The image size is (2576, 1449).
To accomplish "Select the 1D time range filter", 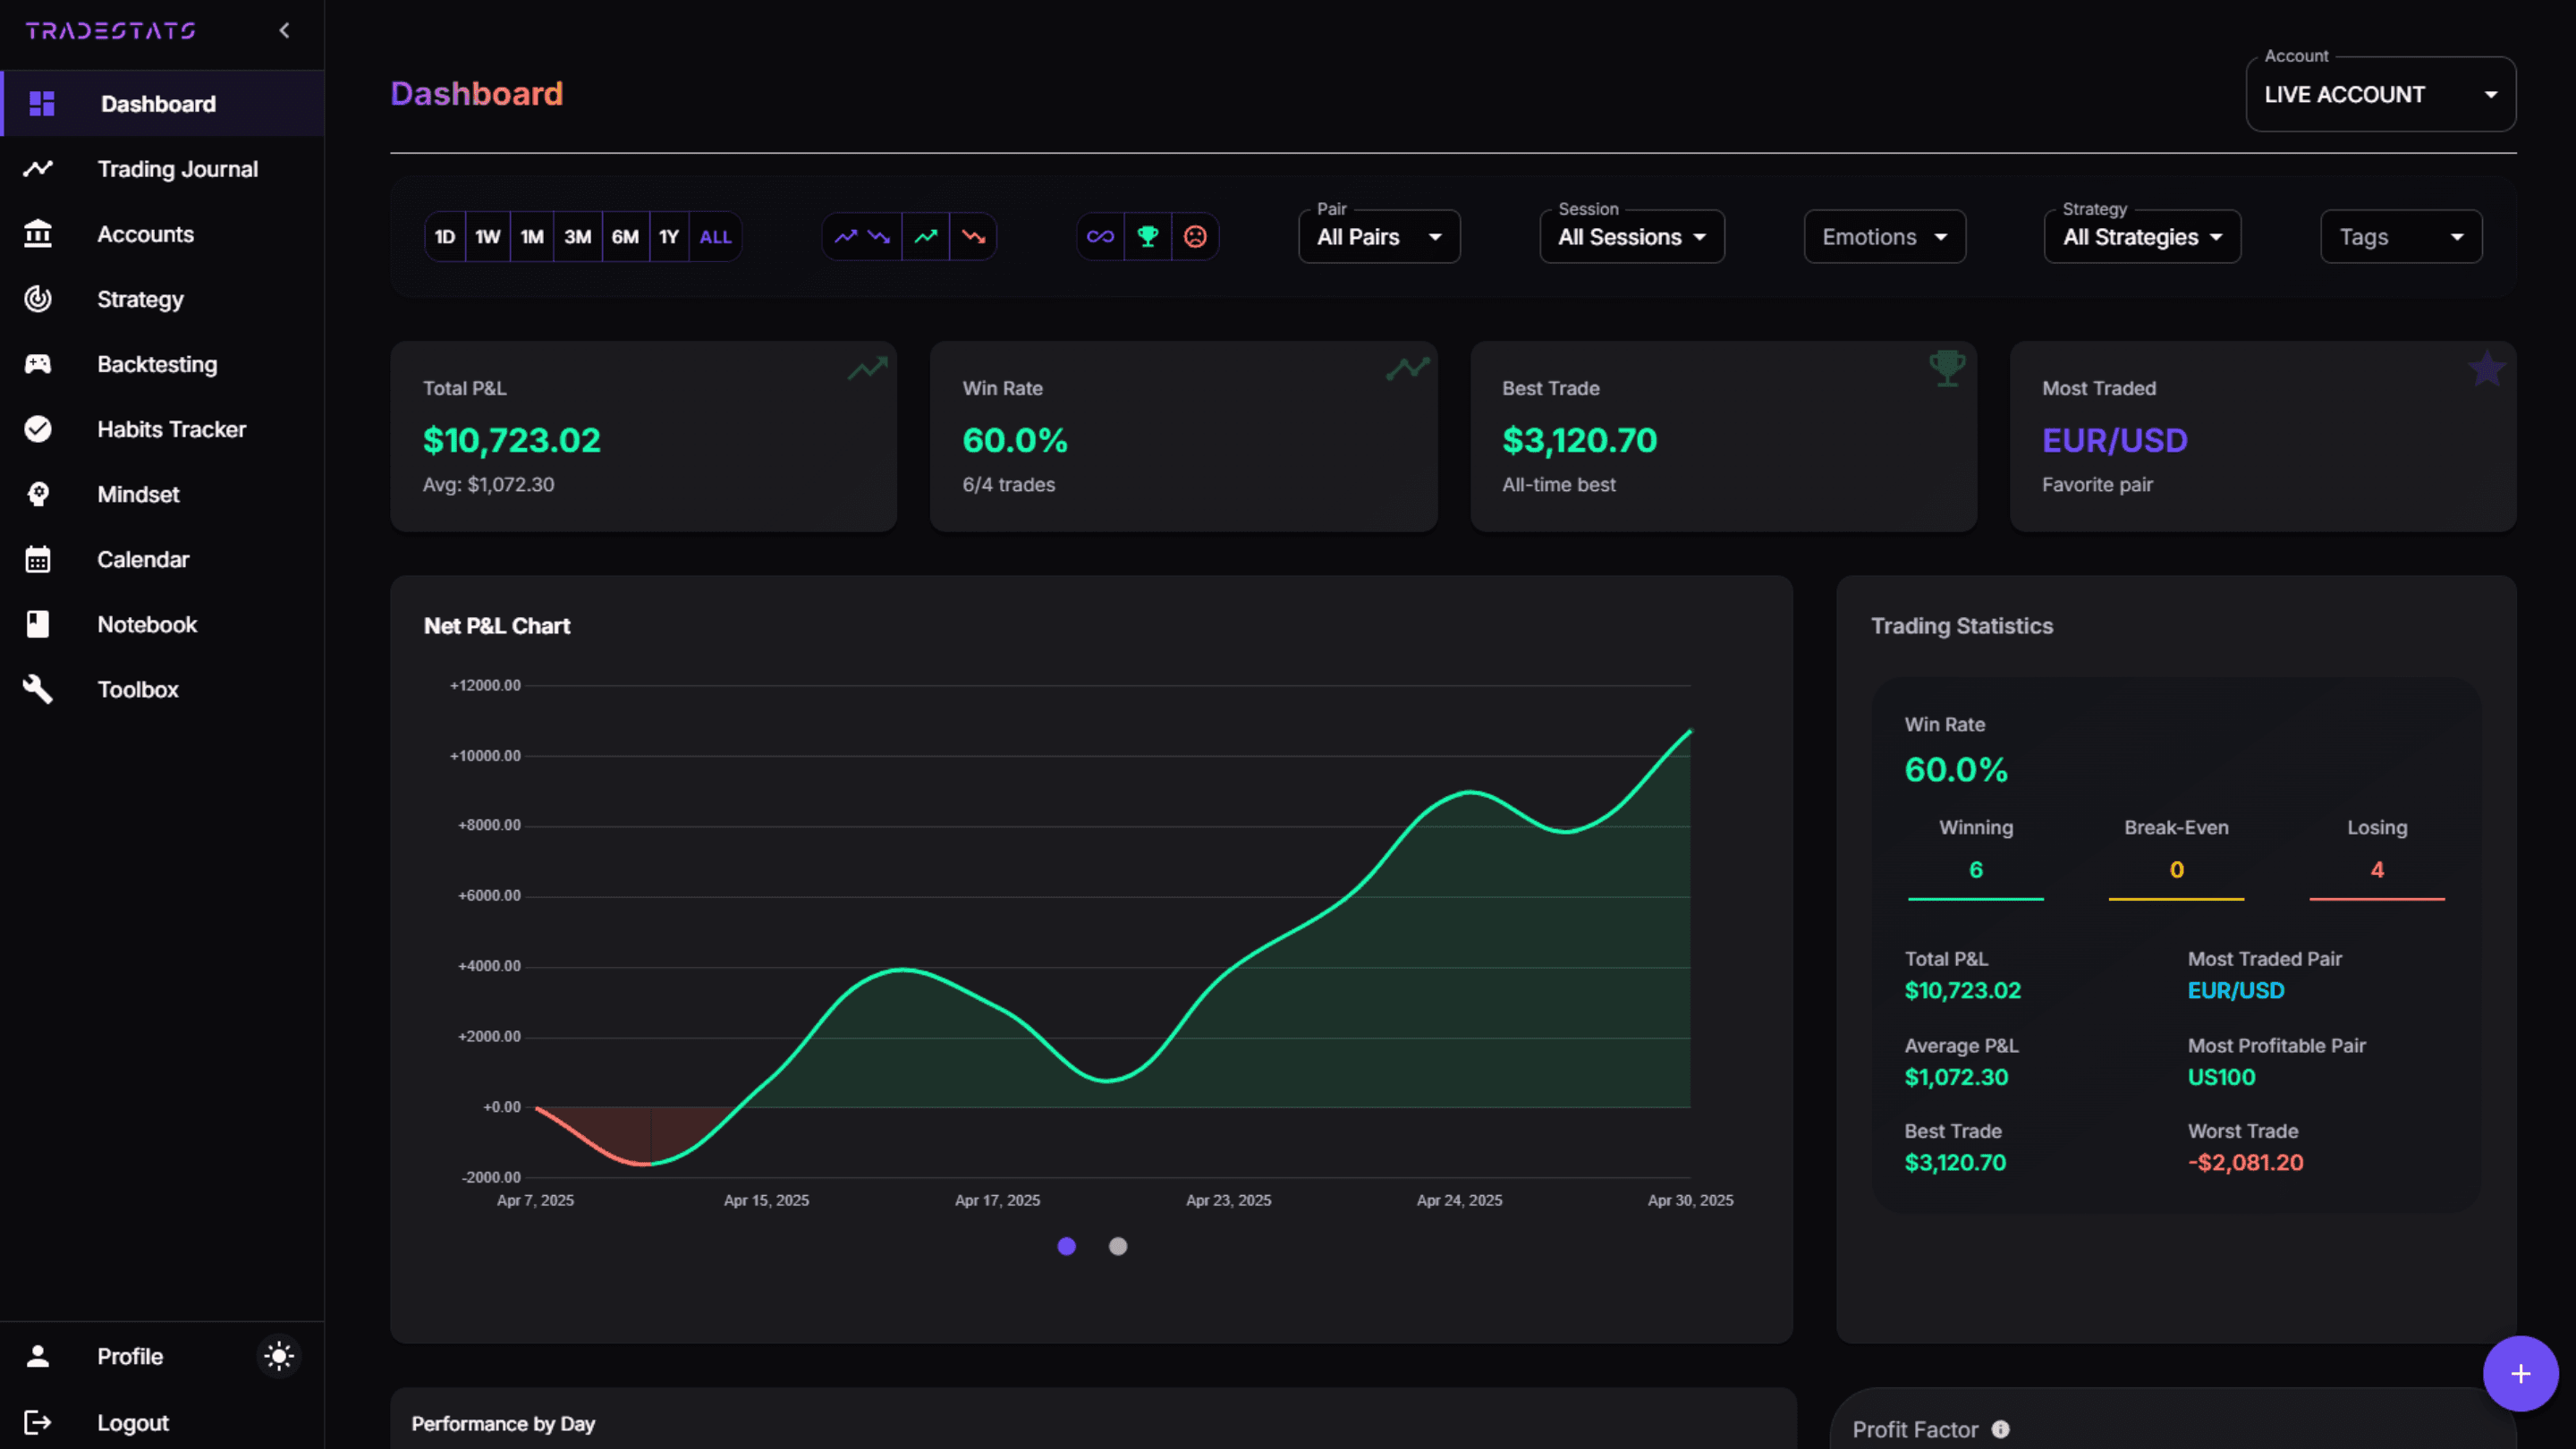I will [445, 237].
